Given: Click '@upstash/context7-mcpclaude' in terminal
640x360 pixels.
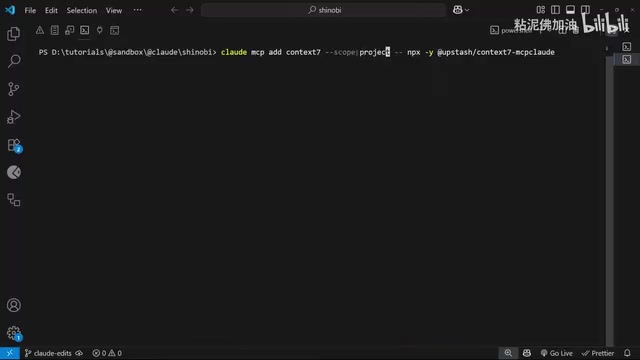Looking at the screenshot, I should click(x=496, y=52).
